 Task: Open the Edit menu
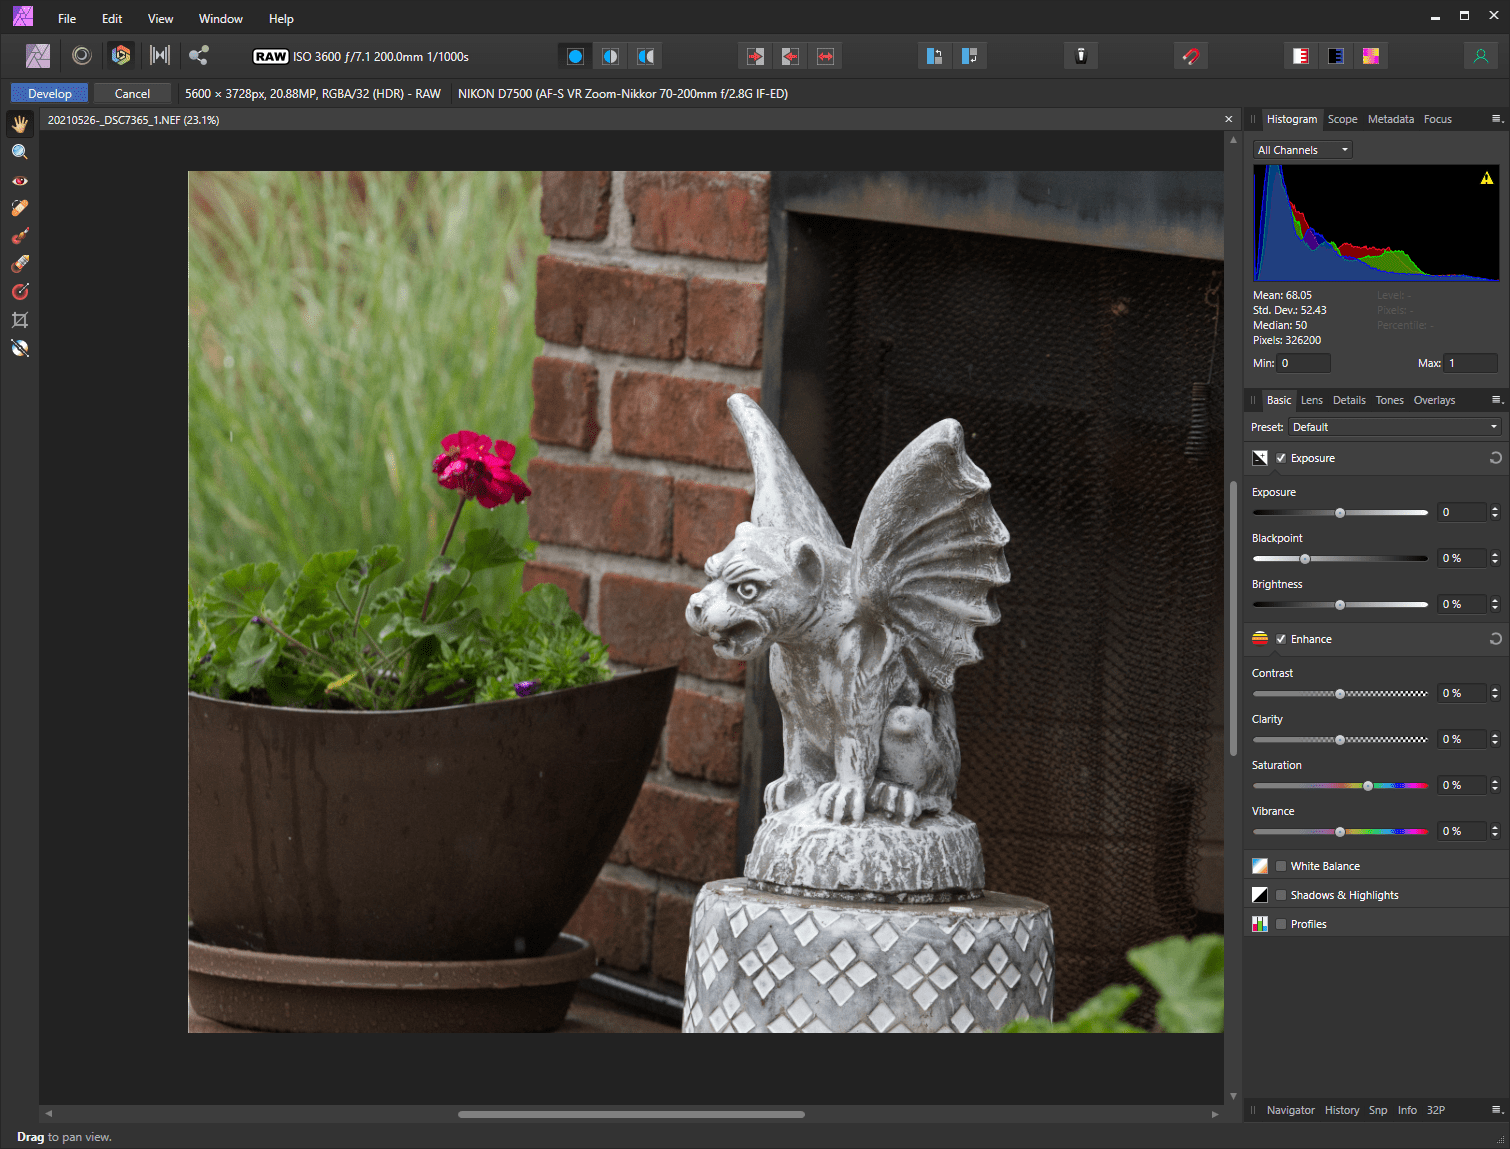pos(112,19)
